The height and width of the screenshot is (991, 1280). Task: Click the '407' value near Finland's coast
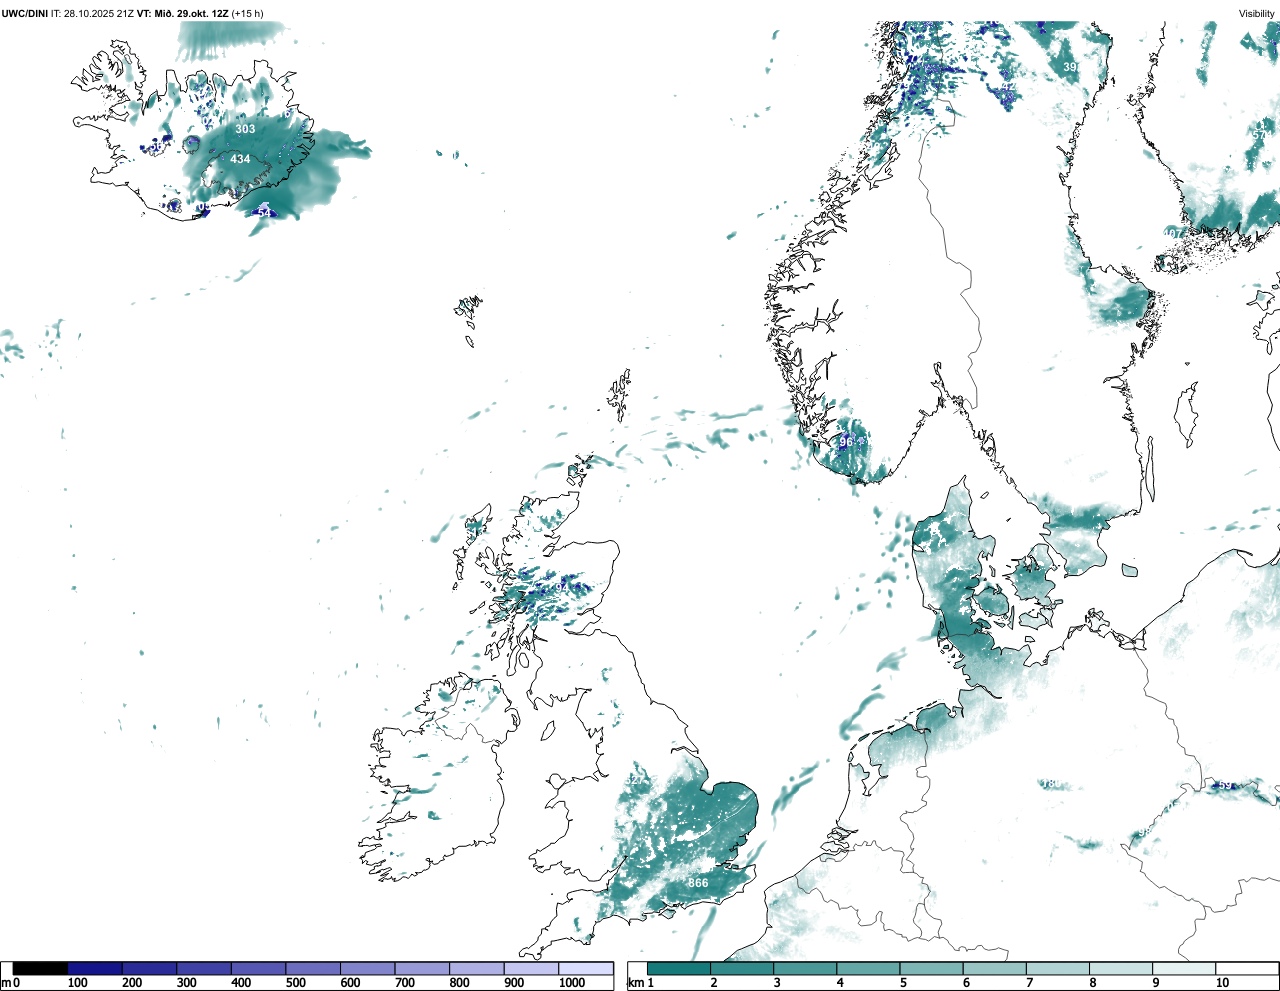[x=1172, y=233]
